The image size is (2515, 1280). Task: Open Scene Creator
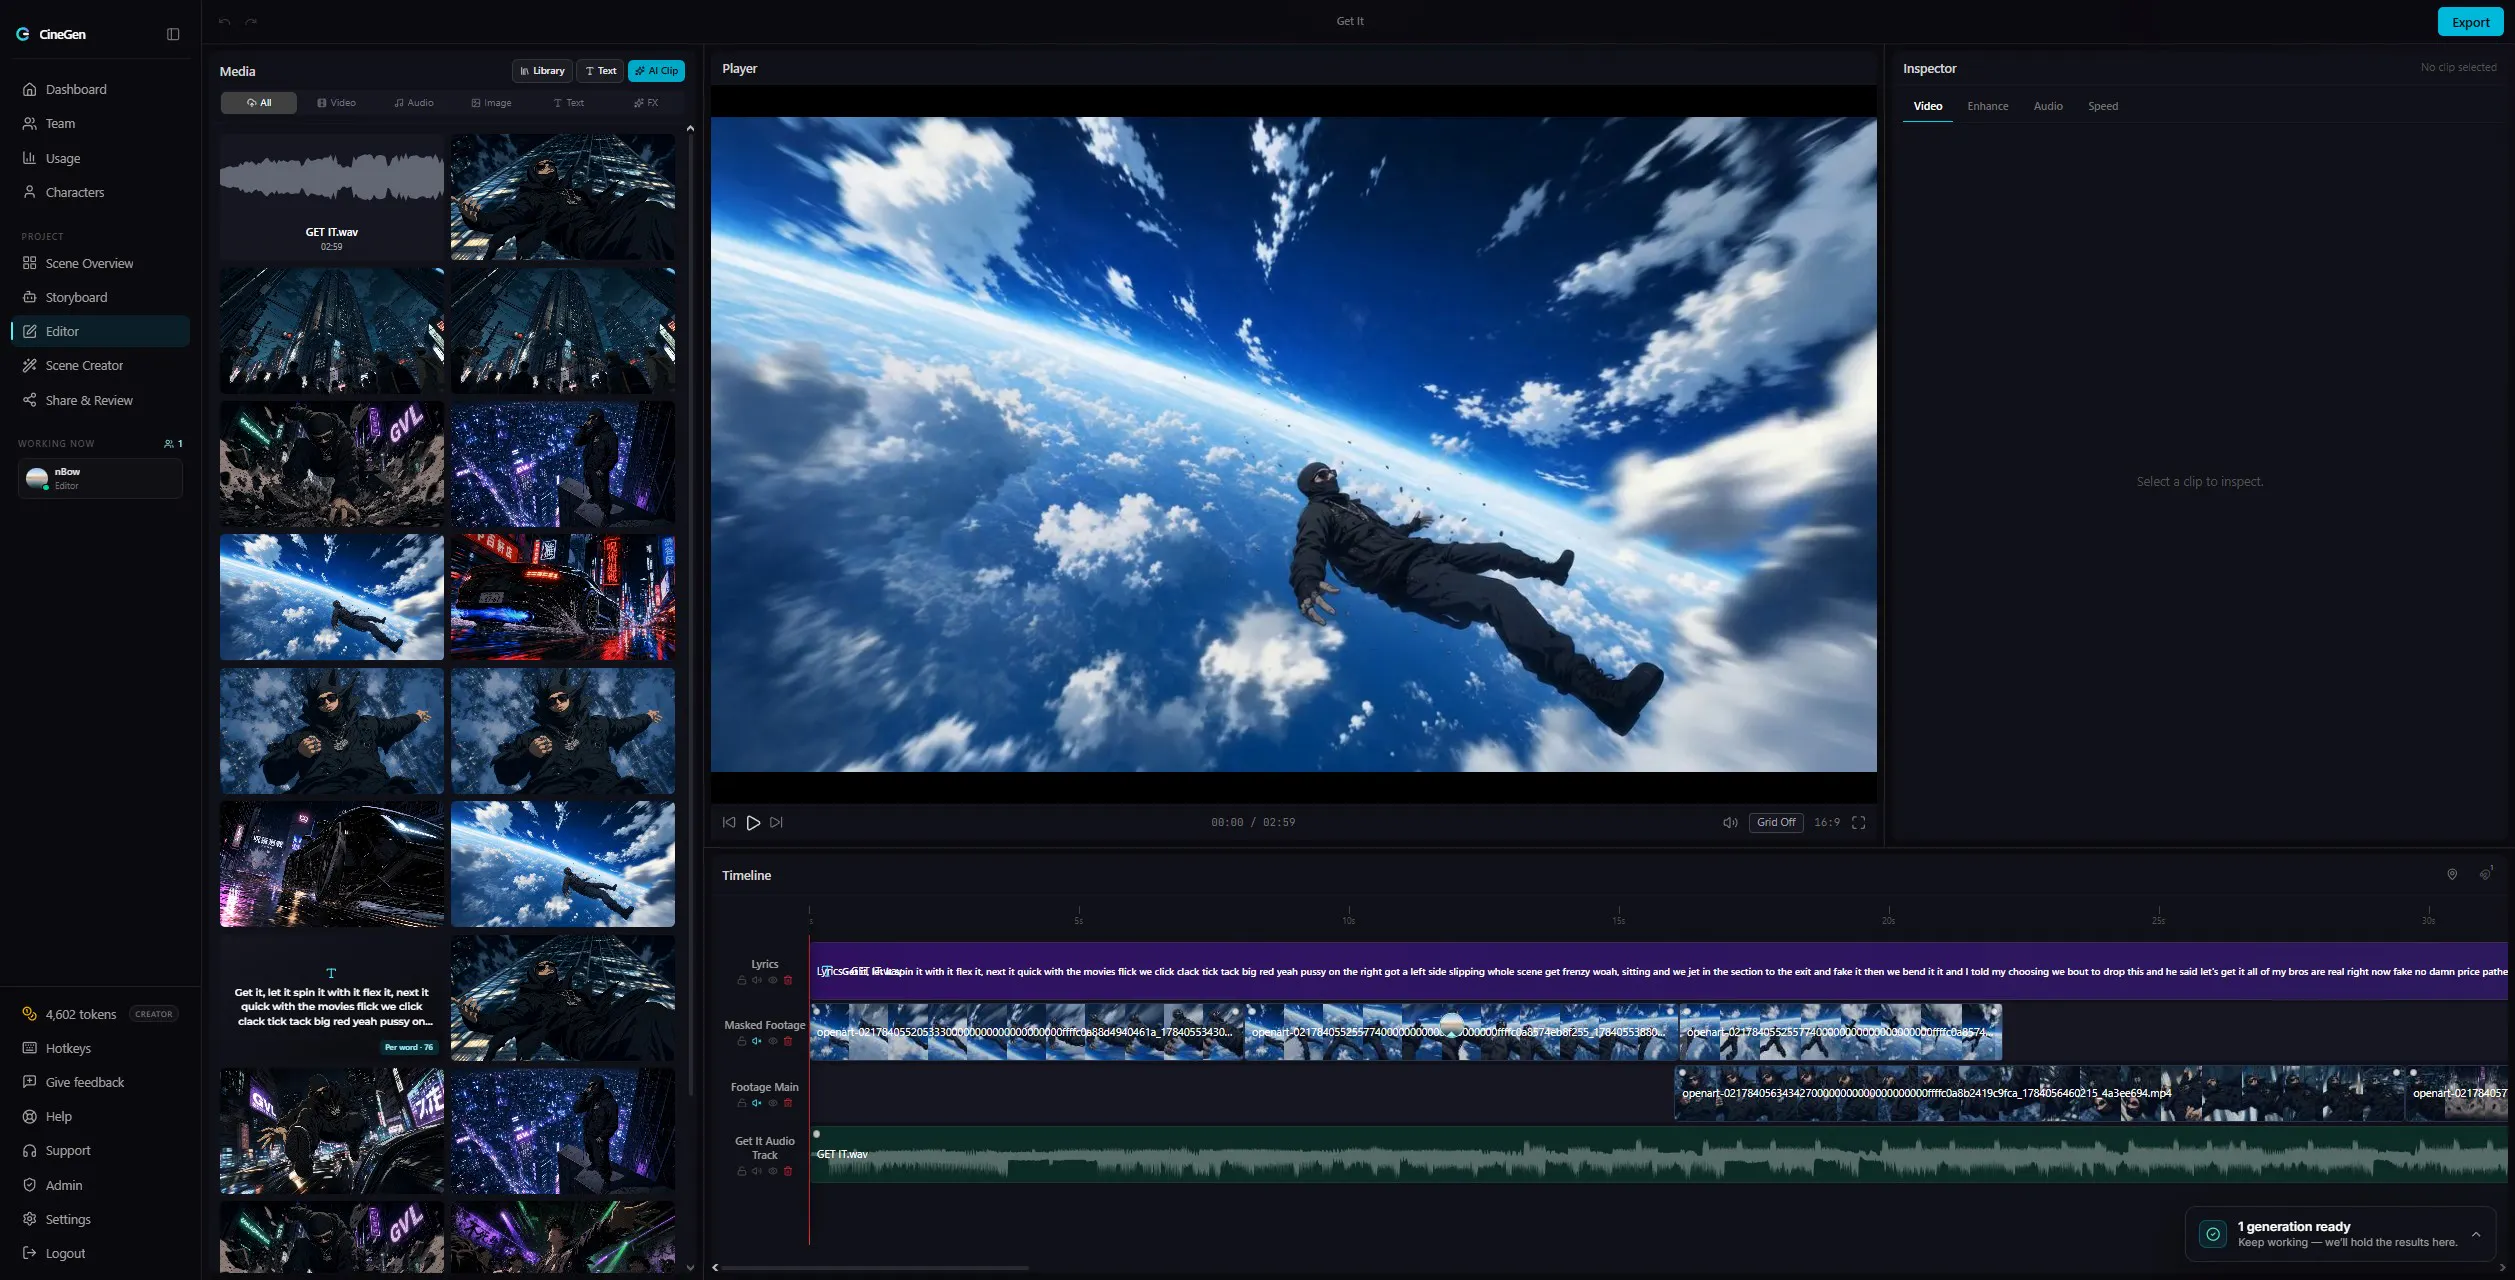[100, 365]
